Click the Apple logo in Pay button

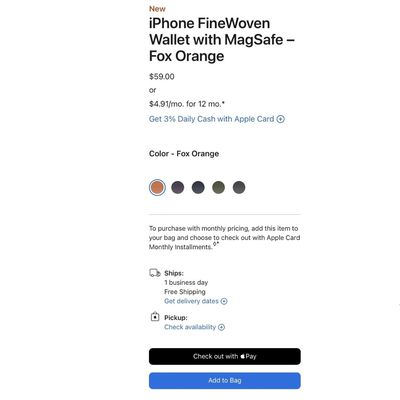[243, 356]
